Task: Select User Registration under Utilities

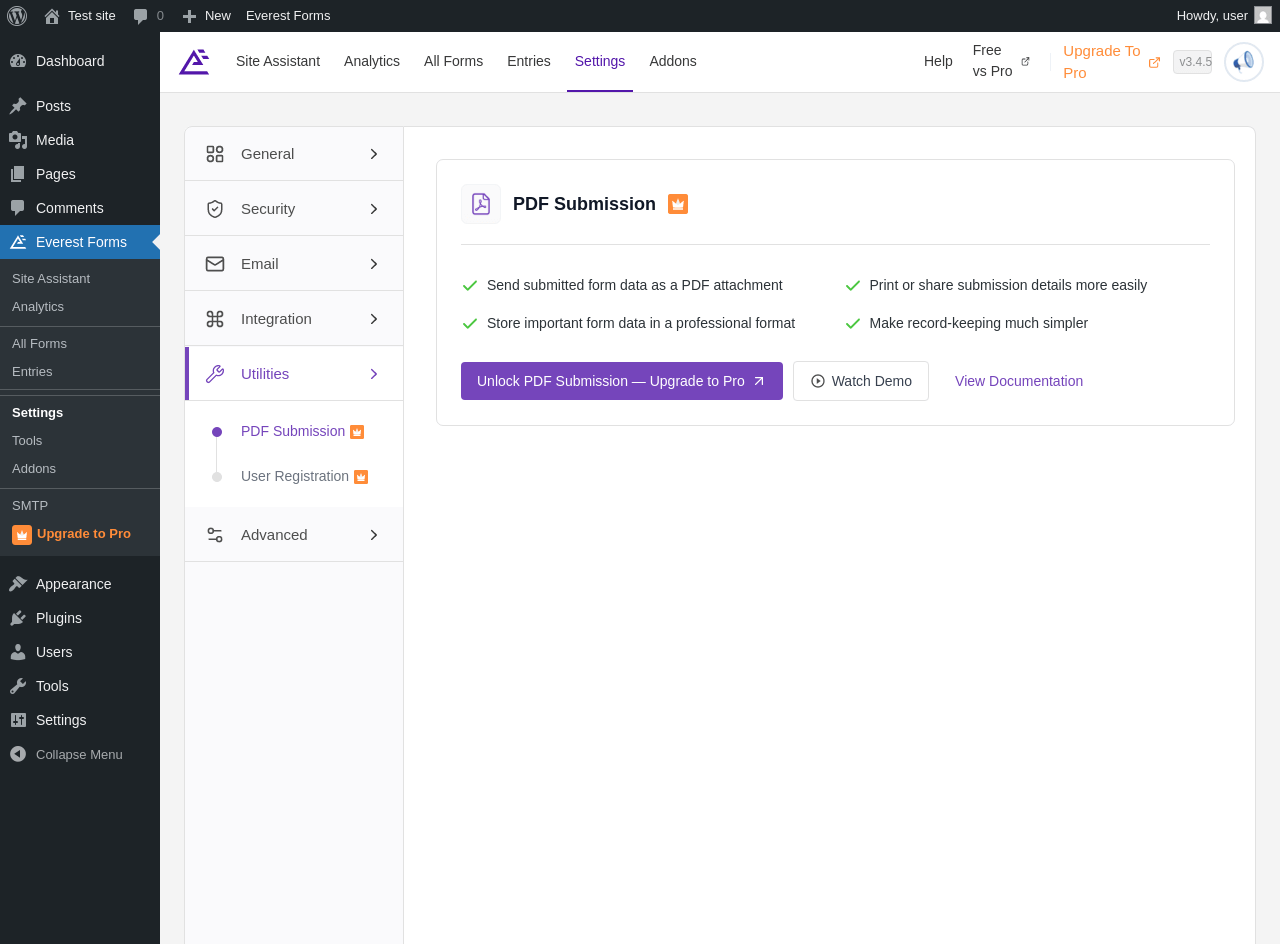Action: pos(295,476)
